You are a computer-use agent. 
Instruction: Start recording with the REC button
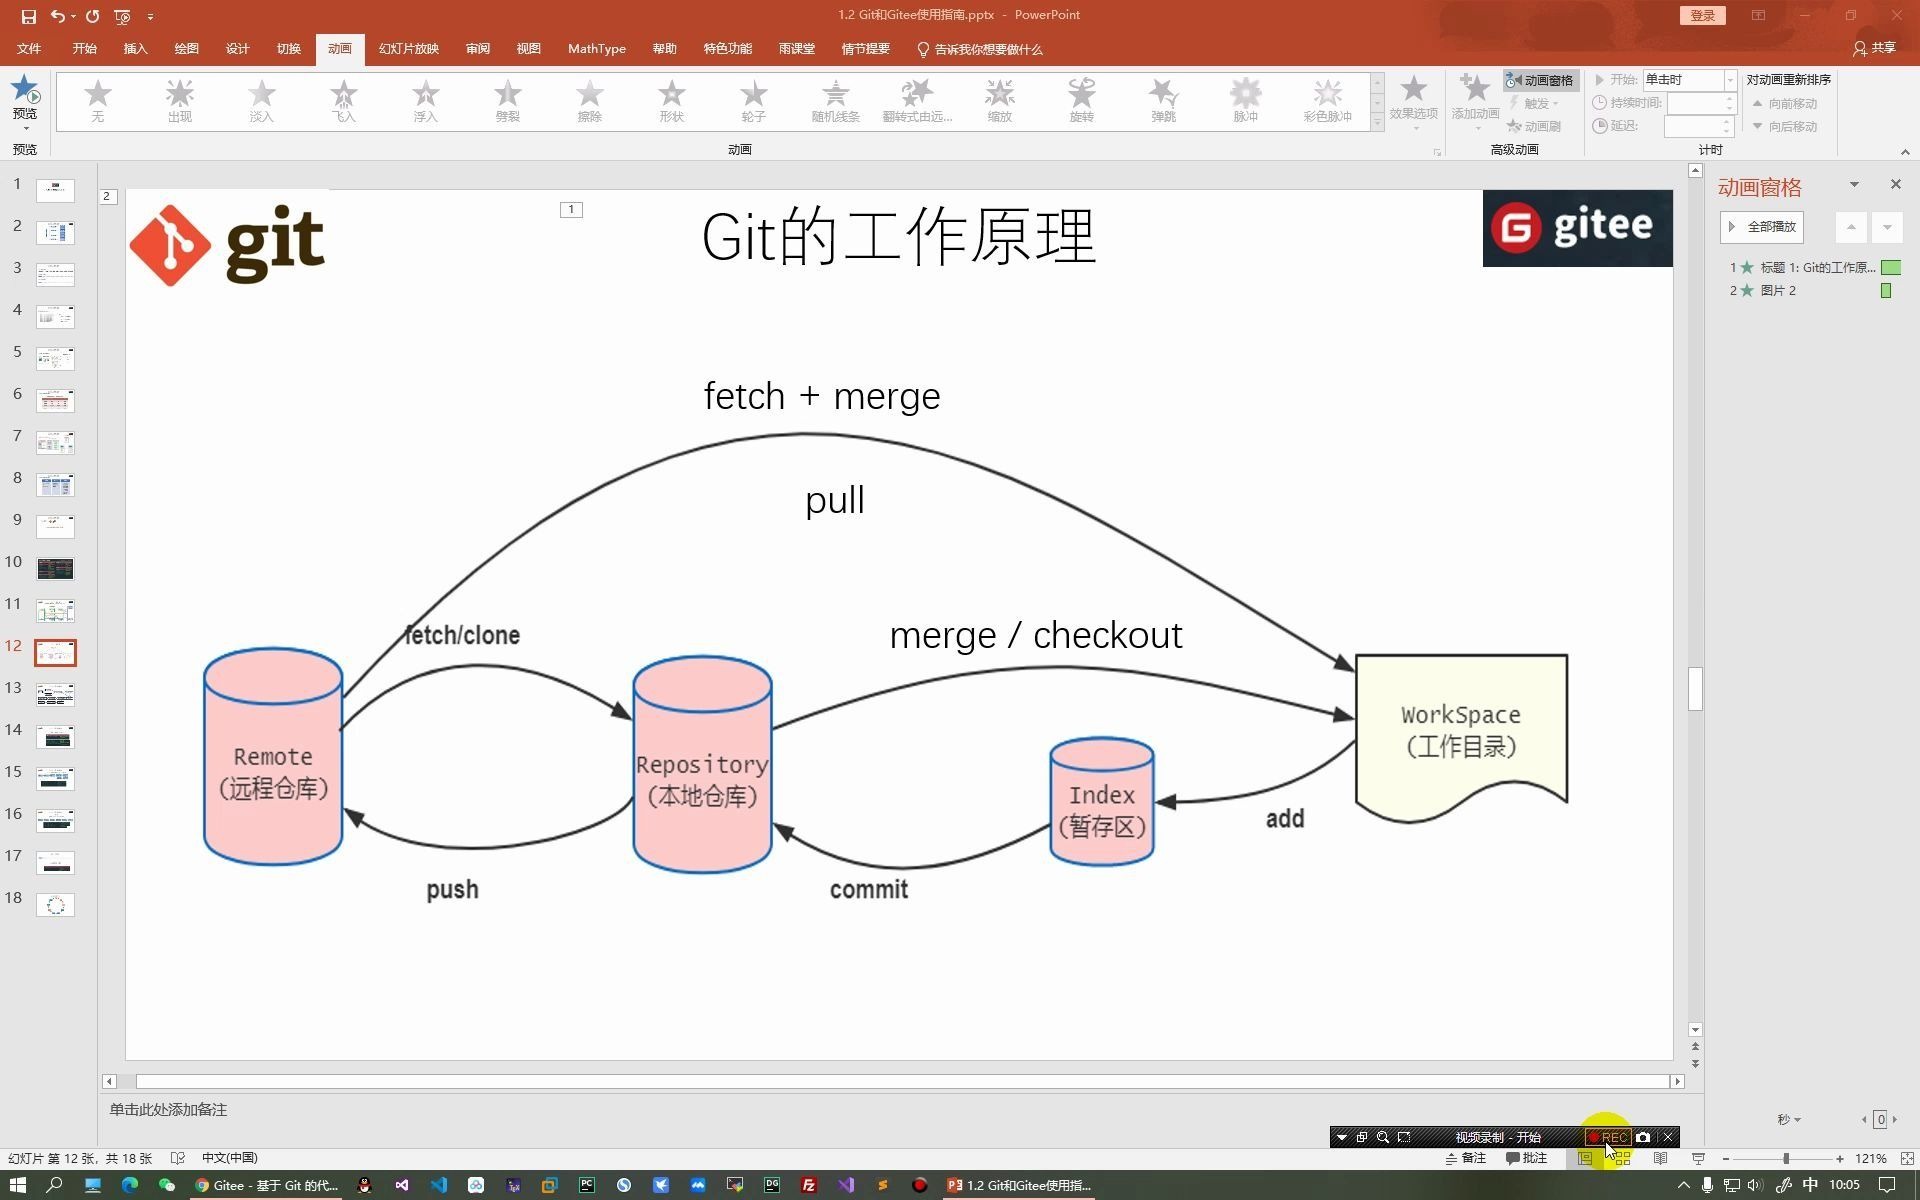1608,1137
